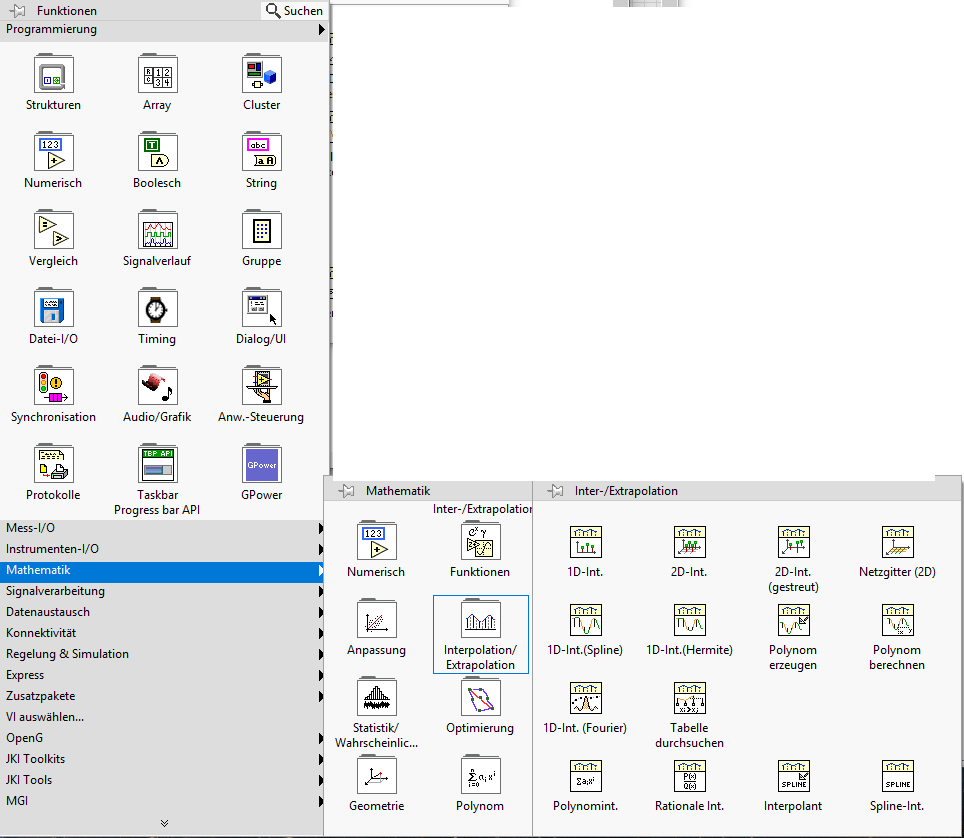Show more categories with double chevron

pyautogui.click(x=164, y=823)
